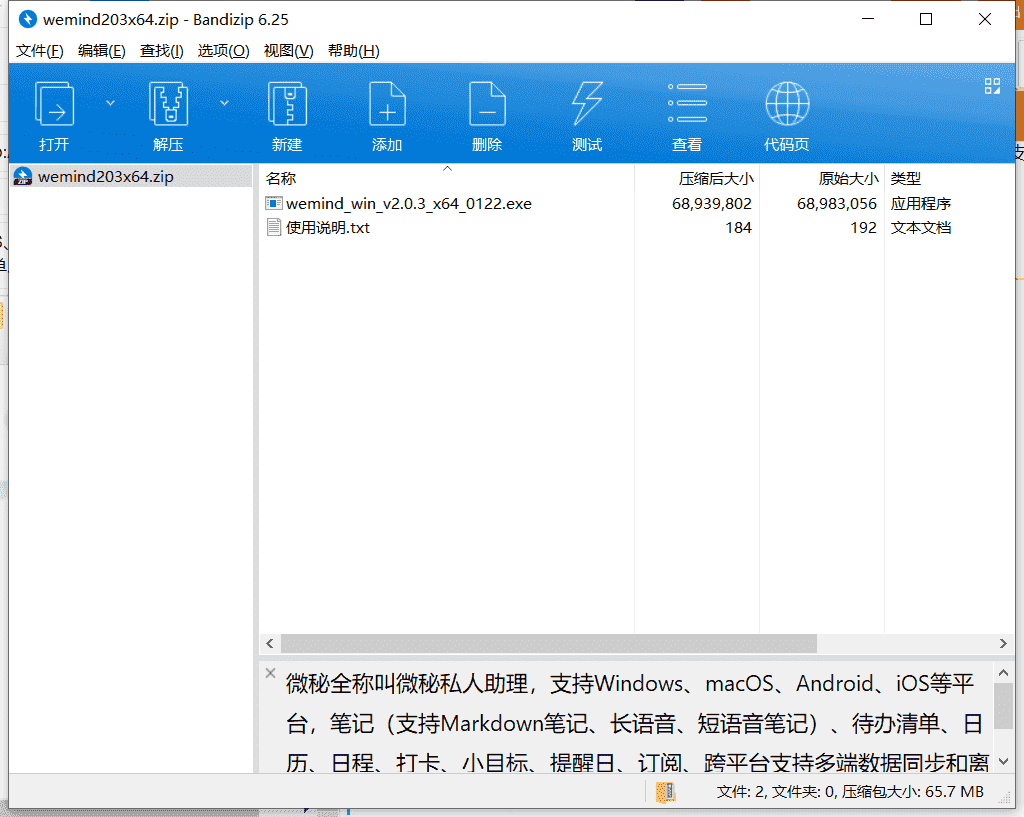Click the View (查看) list icon
The width and height of the screenshot is (1024, 817).
point(687,103)
